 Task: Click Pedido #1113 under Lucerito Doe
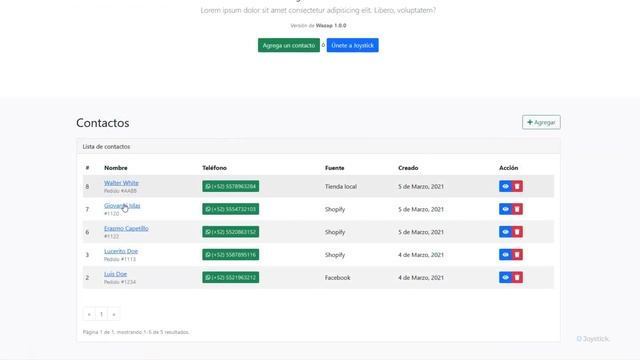pyautogui.click(x=120, y=259)
